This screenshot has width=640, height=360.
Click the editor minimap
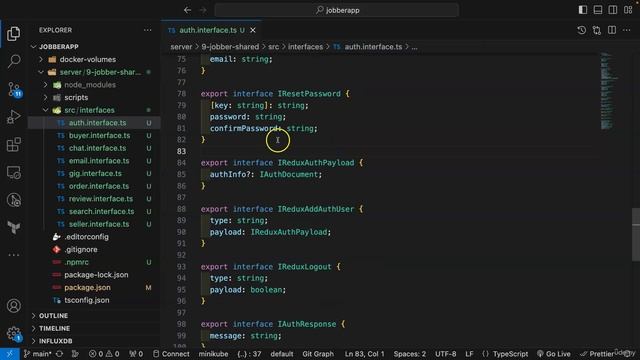pos(610,91)
